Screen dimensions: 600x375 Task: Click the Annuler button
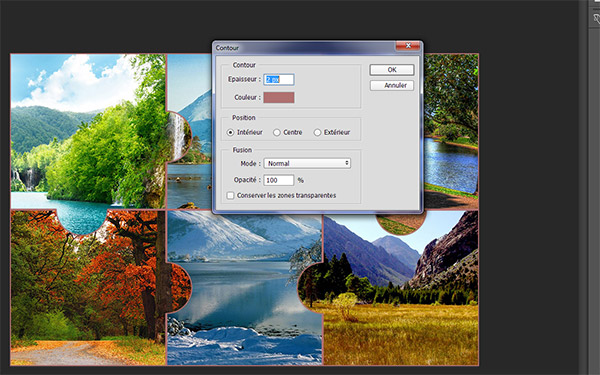pyautogui.click(x=392, y=85)
